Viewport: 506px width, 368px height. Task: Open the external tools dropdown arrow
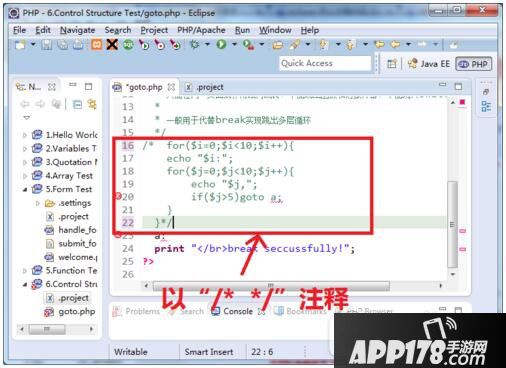pyautogui.click(x=262, y=44)
